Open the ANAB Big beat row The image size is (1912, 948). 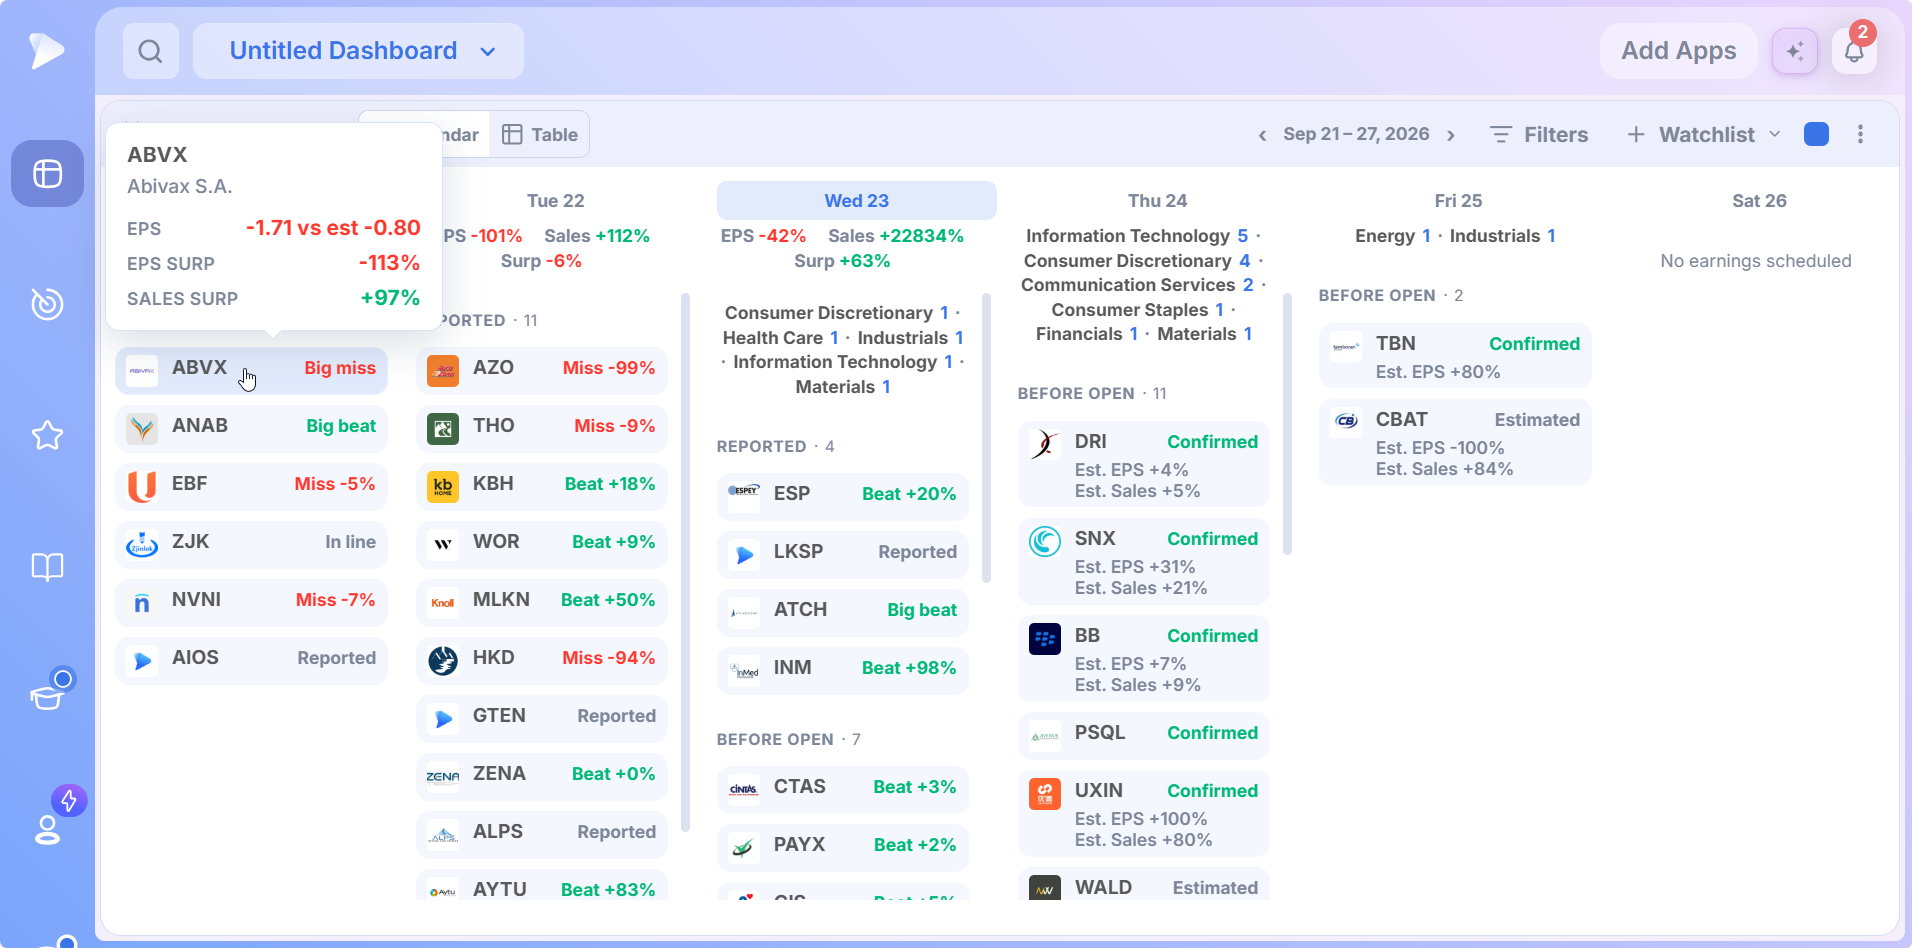(x=251, y=429)
